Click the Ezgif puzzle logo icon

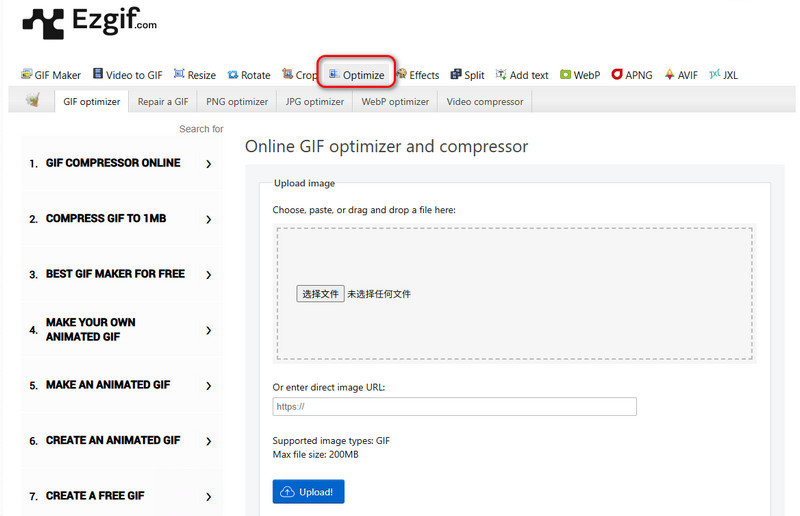(x=43, y=23)
